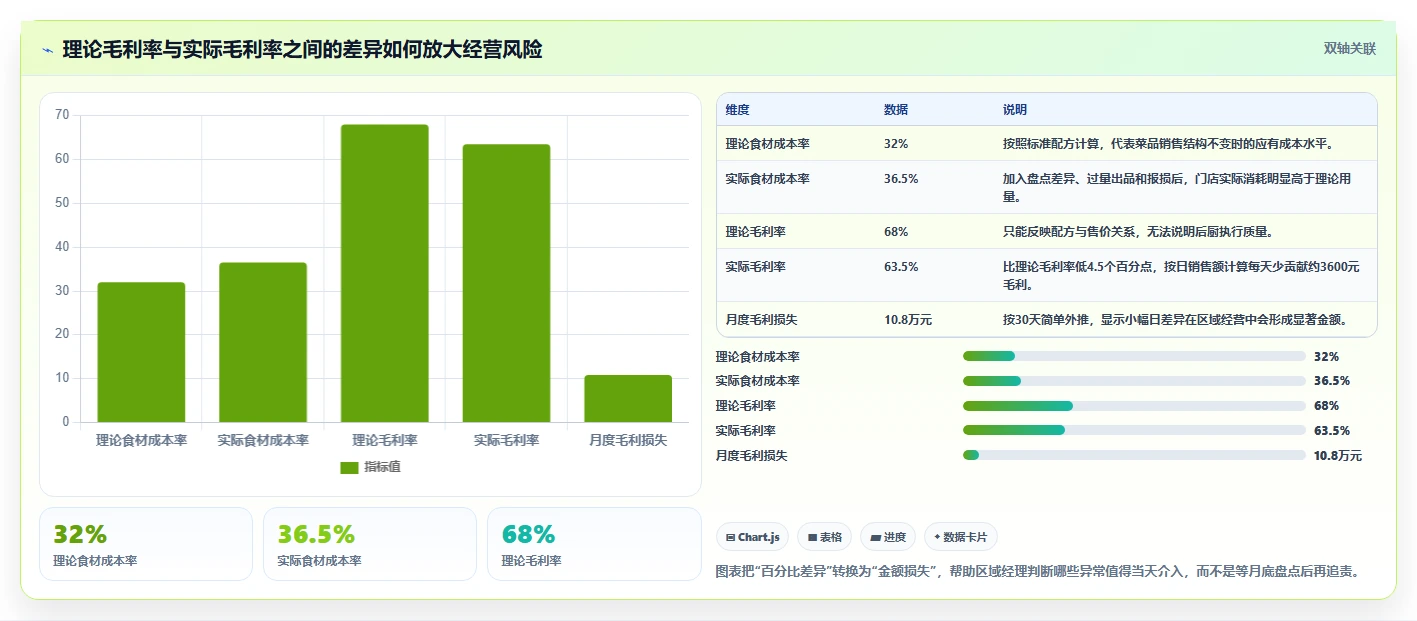Click the page title about 毛利率差异
Image resolution: width=1417 pixels, height=621 pixels.
click(x=302, y=50)
